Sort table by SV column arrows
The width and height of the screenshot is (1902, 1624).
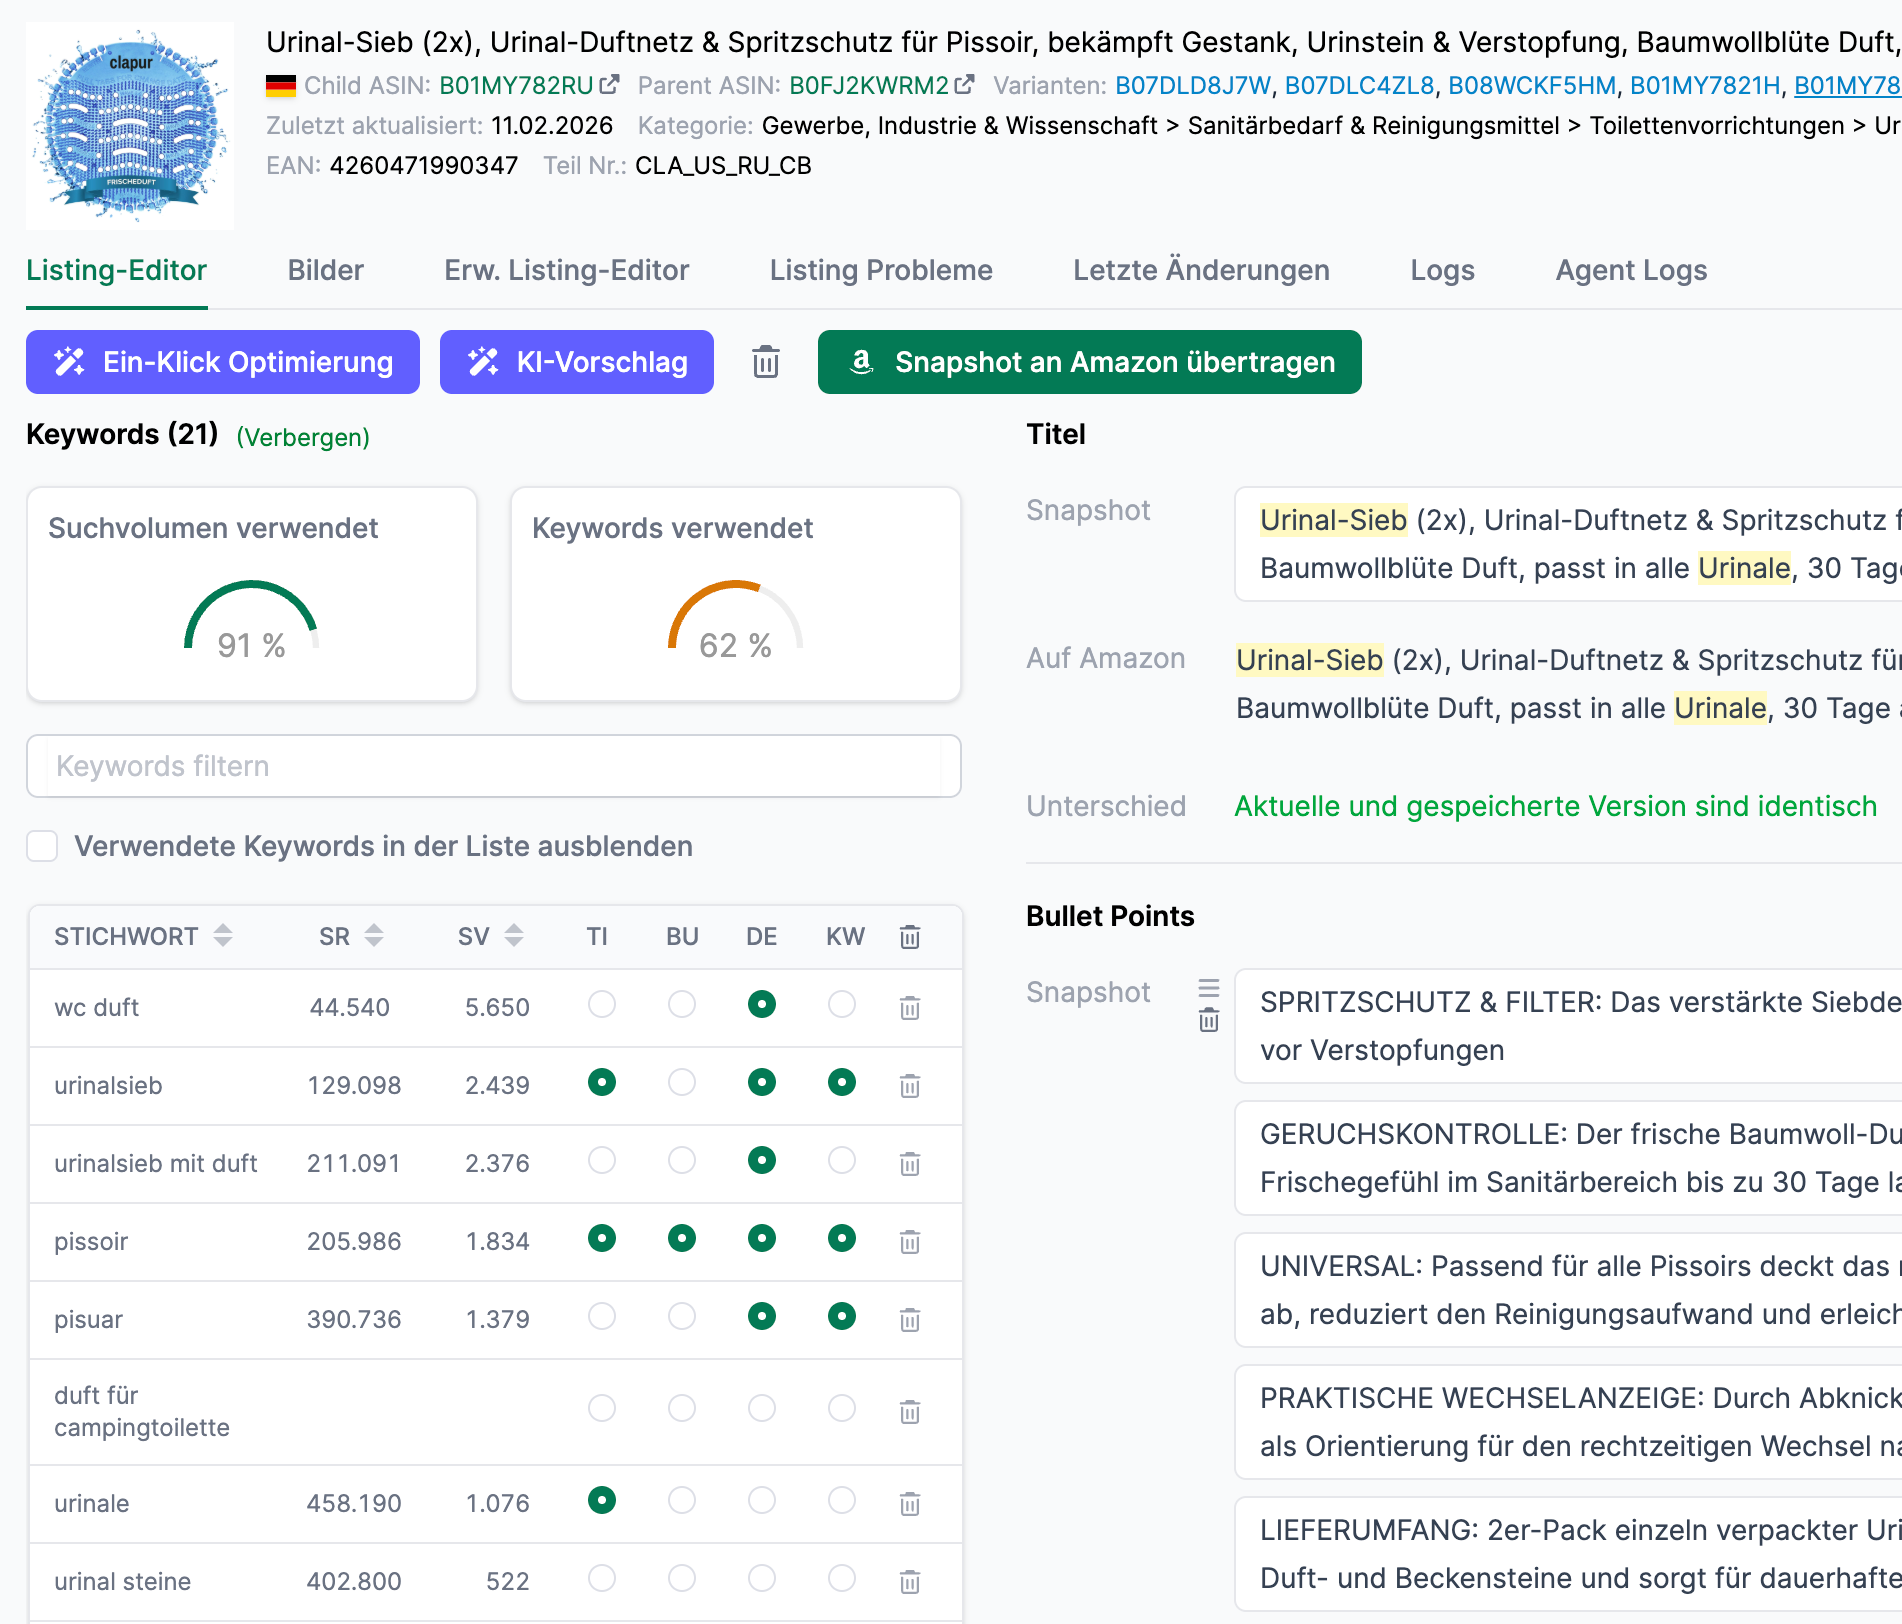514,936
